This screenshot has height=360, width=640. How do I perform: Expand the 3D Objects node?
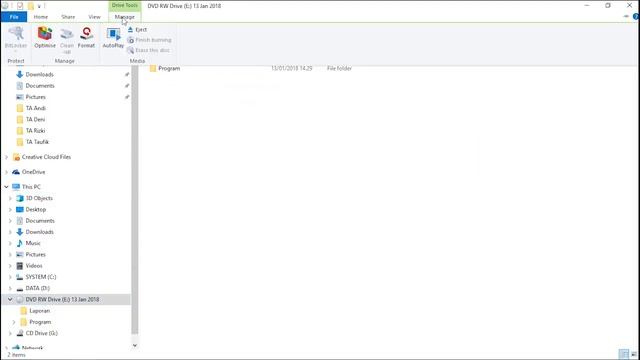point(10,198)
